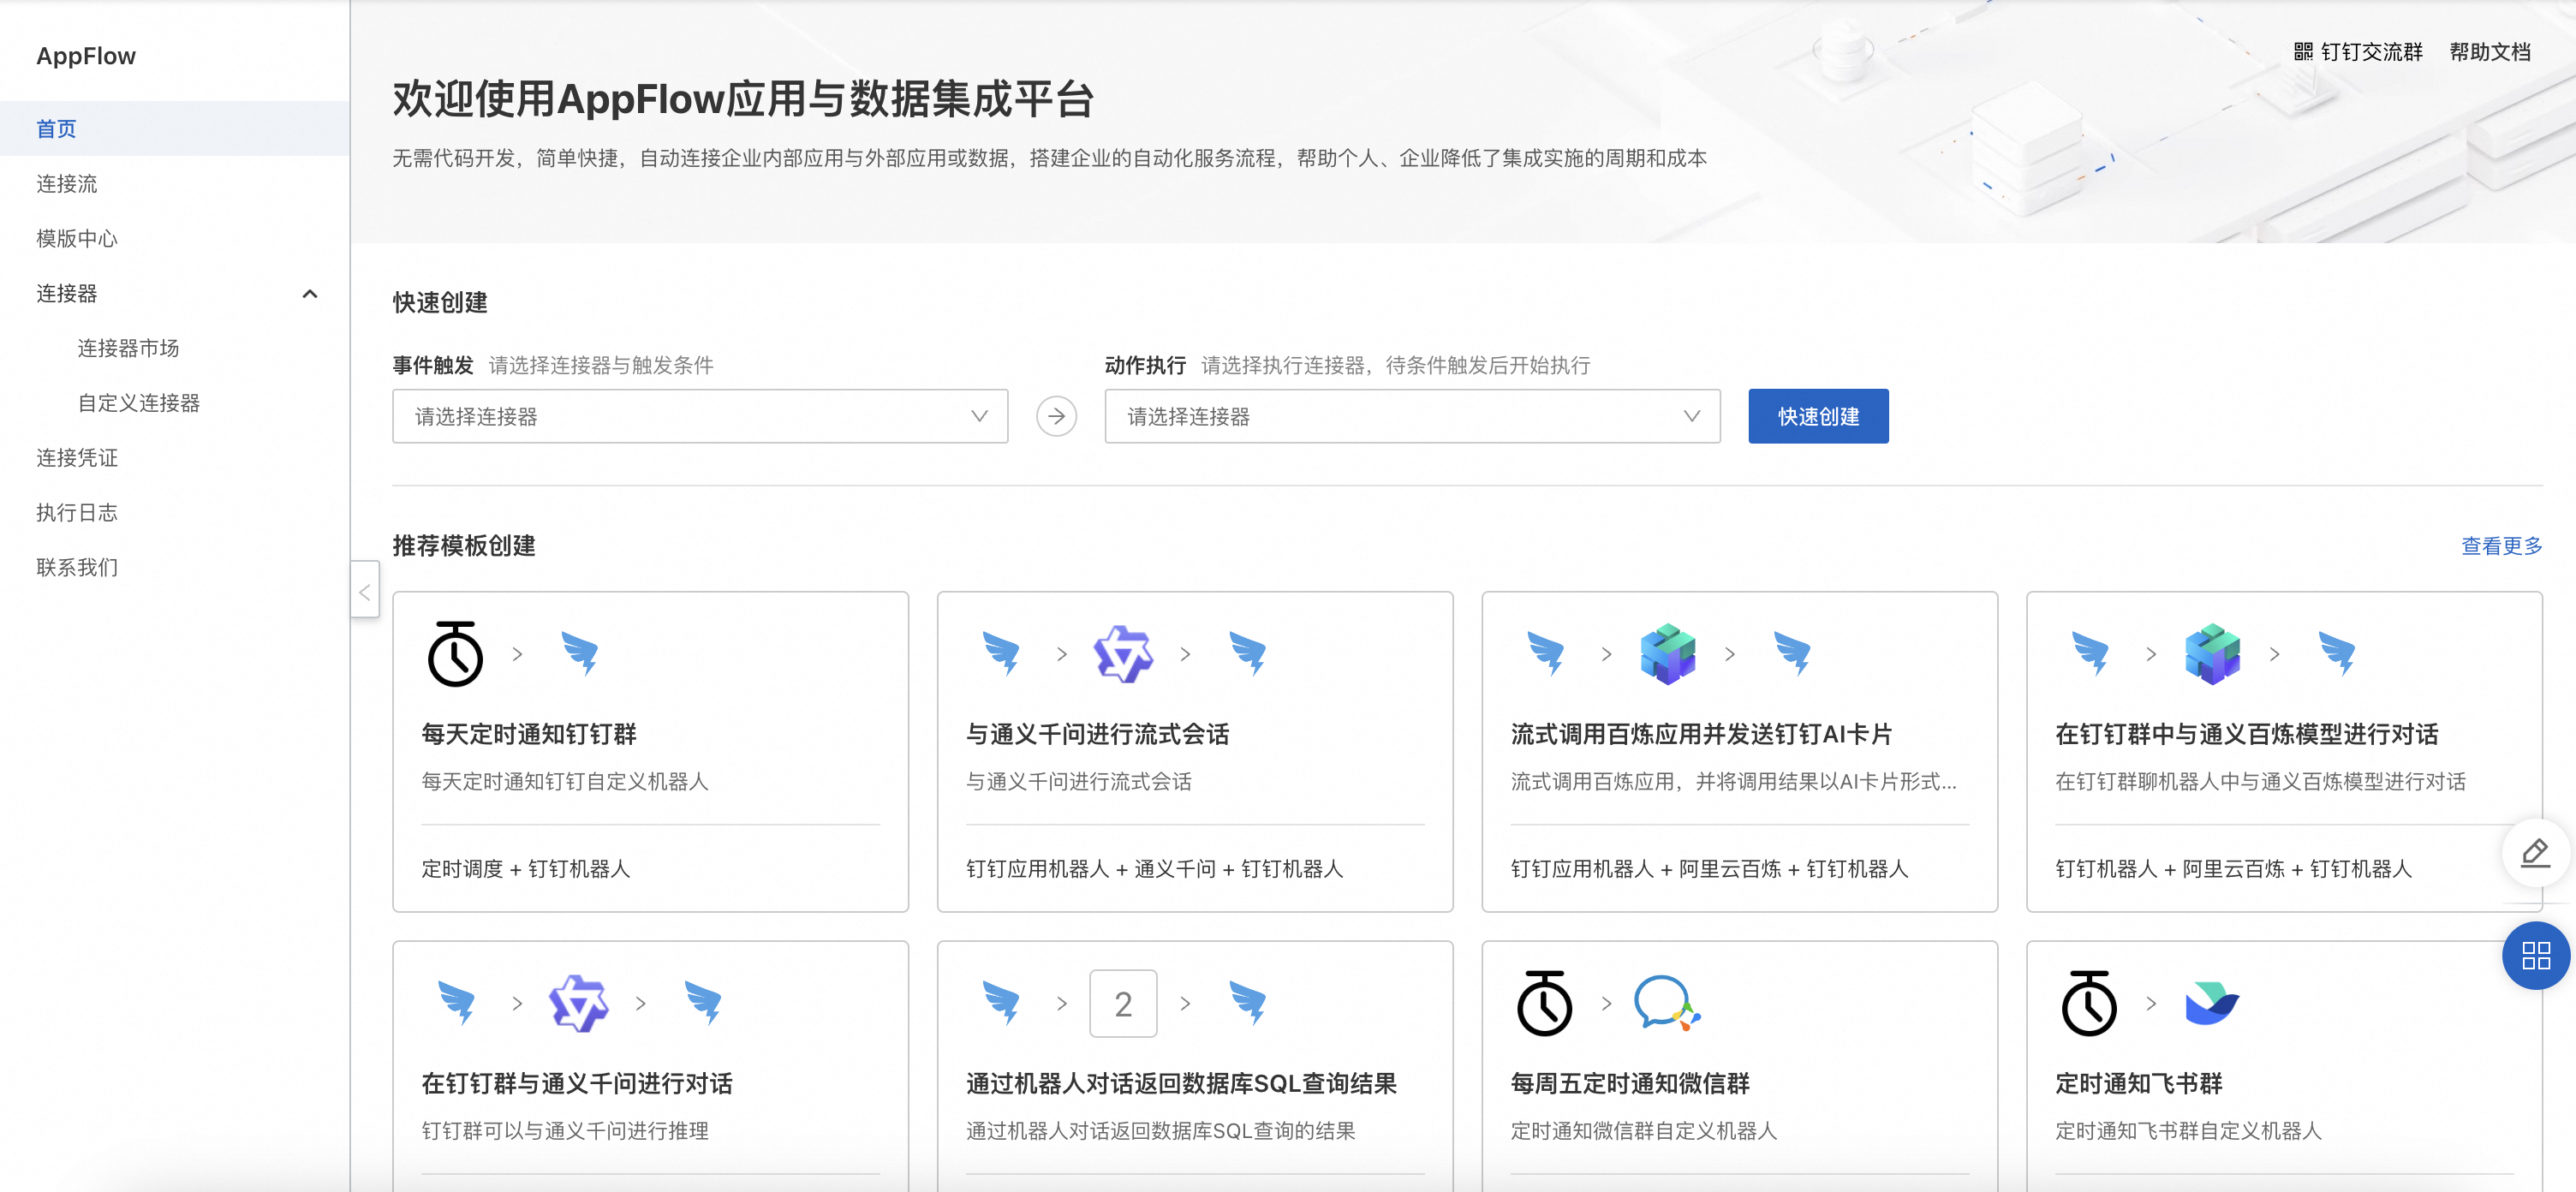The image size is (2576, 1192).
Task: Go to 模版中心 in the sidebar
Action: click(x=77, y=238)
